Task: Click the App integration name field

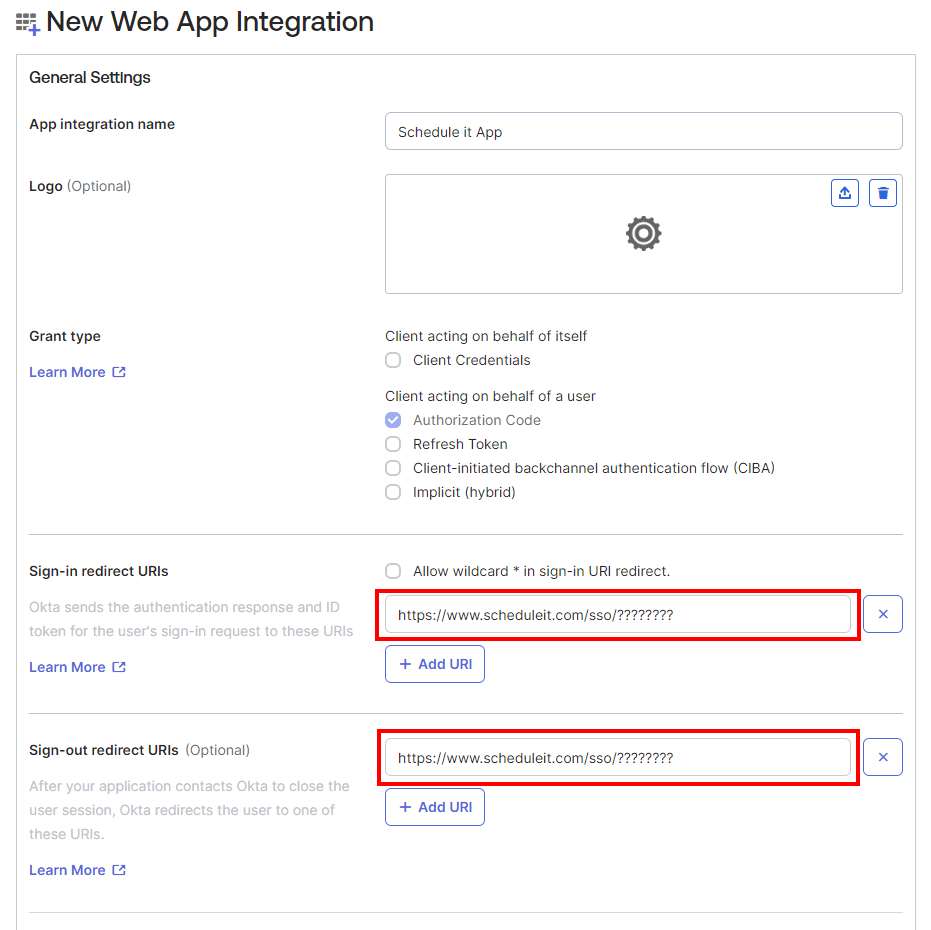Action: [644, 131]
